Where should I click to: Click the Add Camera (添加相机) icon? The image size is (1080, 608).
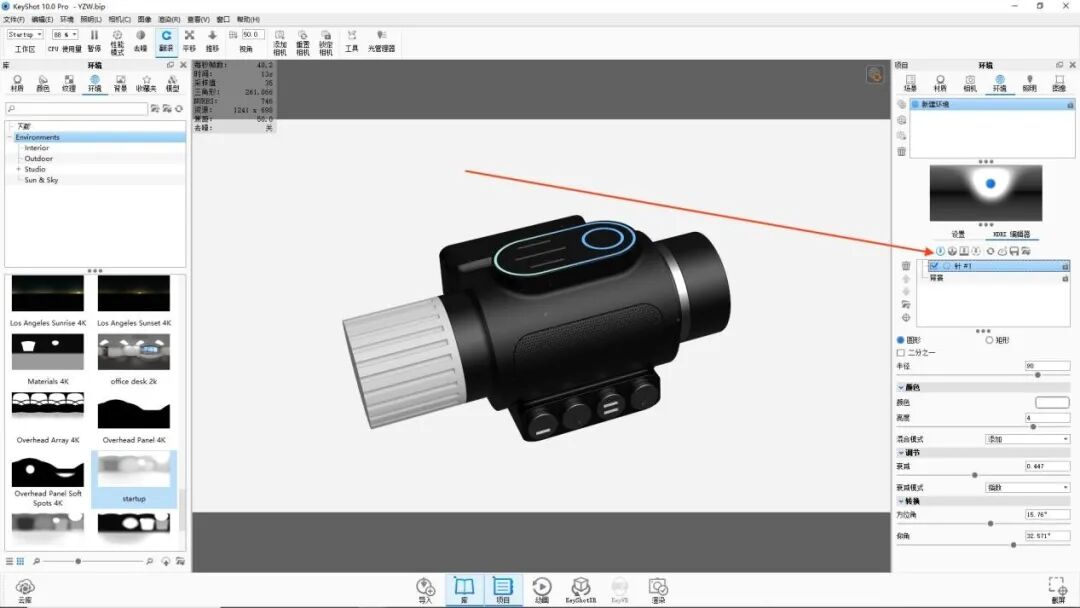coord(281,37)
